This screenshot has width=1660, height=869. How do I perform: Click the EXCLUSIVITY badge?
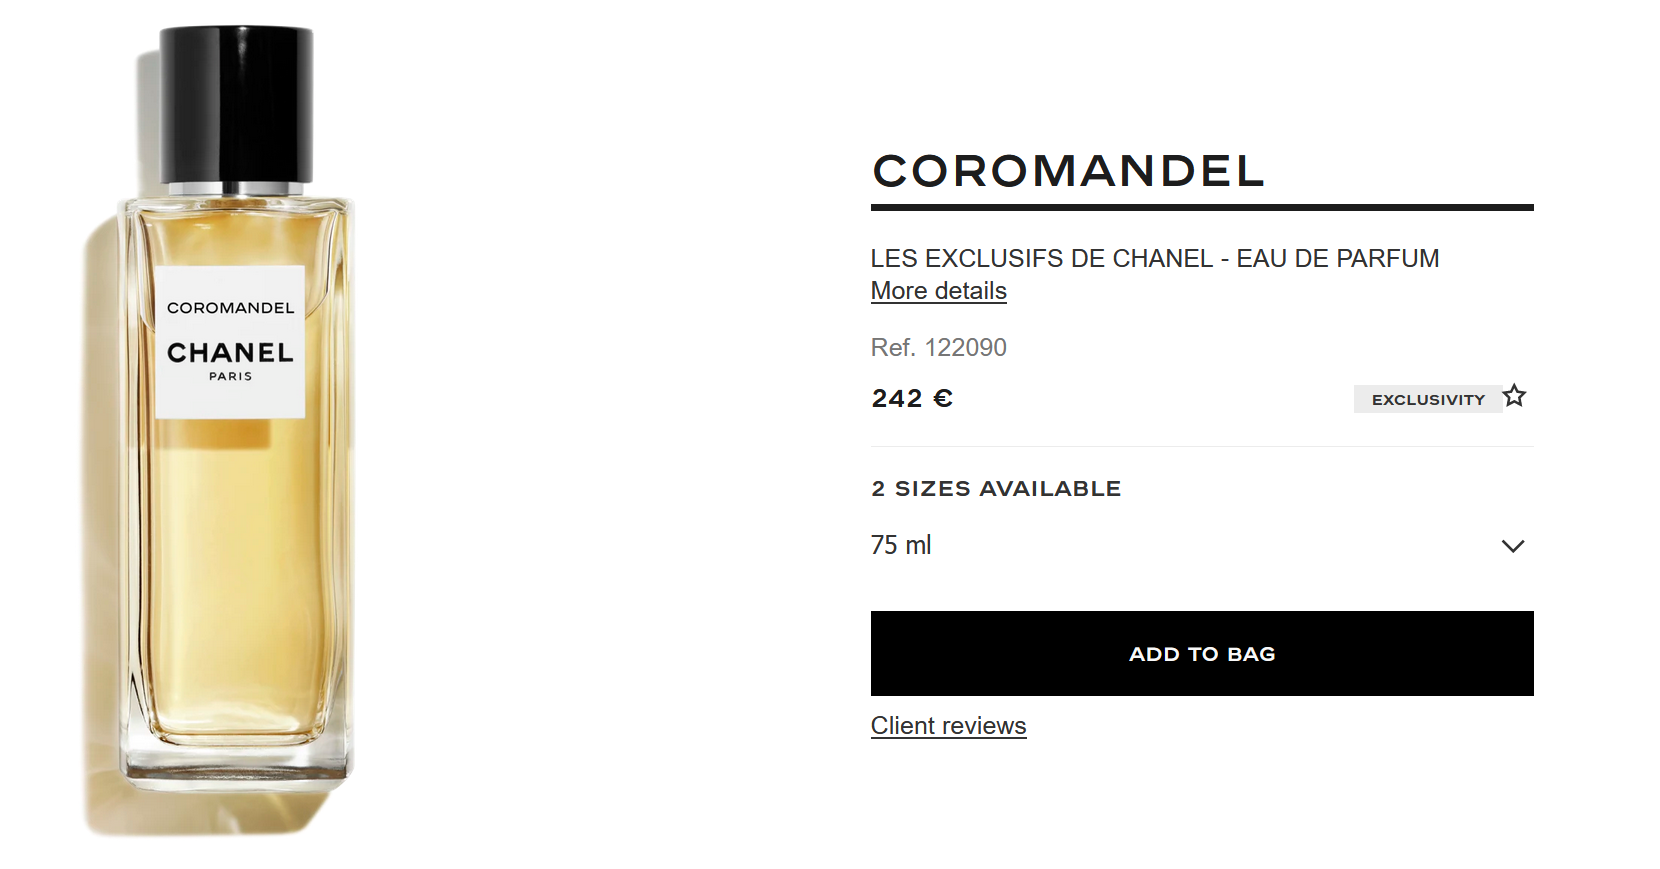(1427, 399)
